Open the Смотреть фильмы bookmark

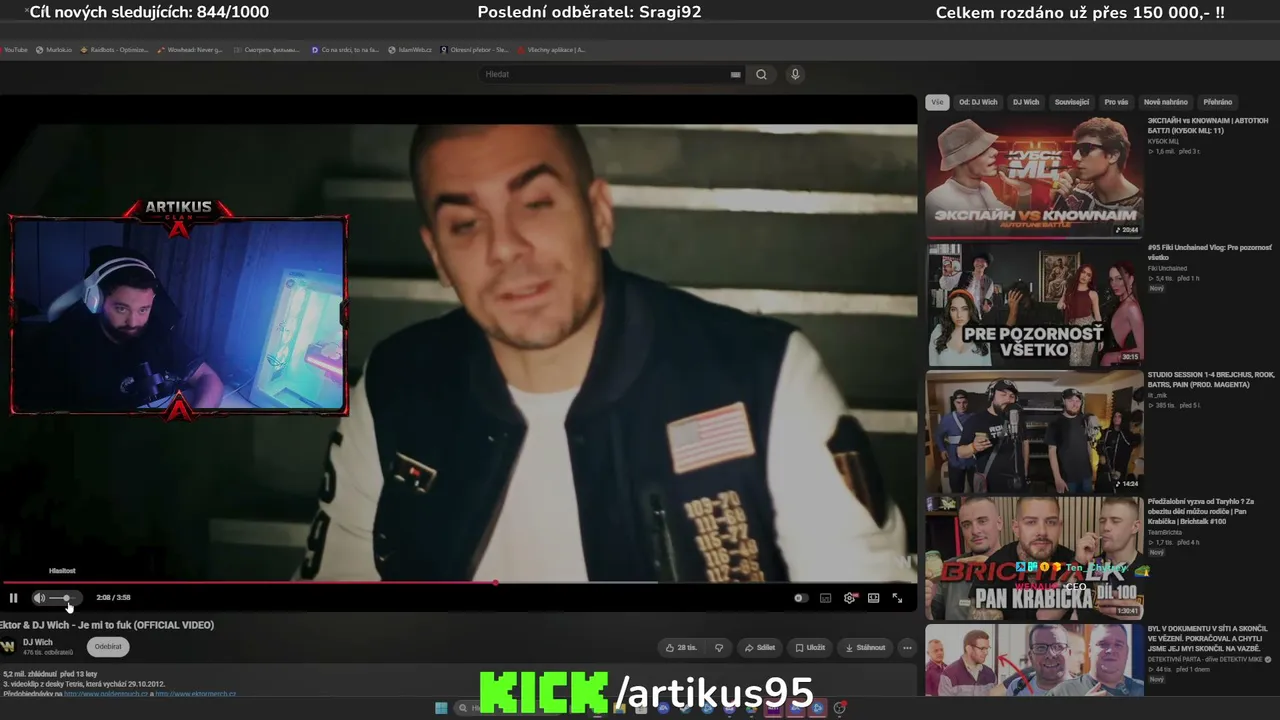(267, 49)
